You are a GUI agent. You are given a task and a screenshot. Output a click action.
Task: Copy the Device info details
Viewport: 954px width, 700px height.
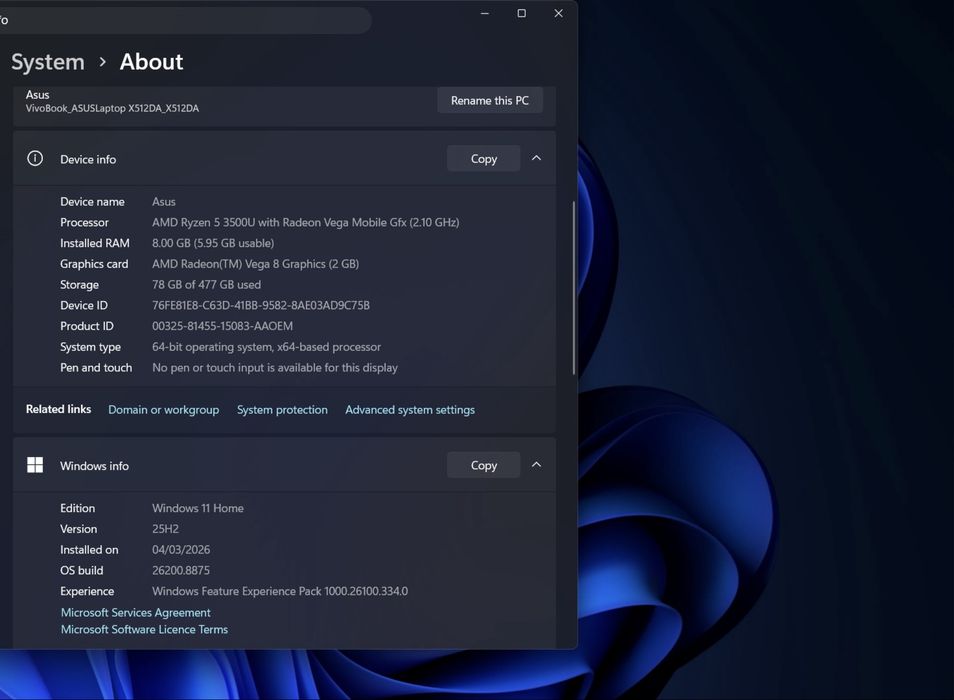click(x=484, y=159)
